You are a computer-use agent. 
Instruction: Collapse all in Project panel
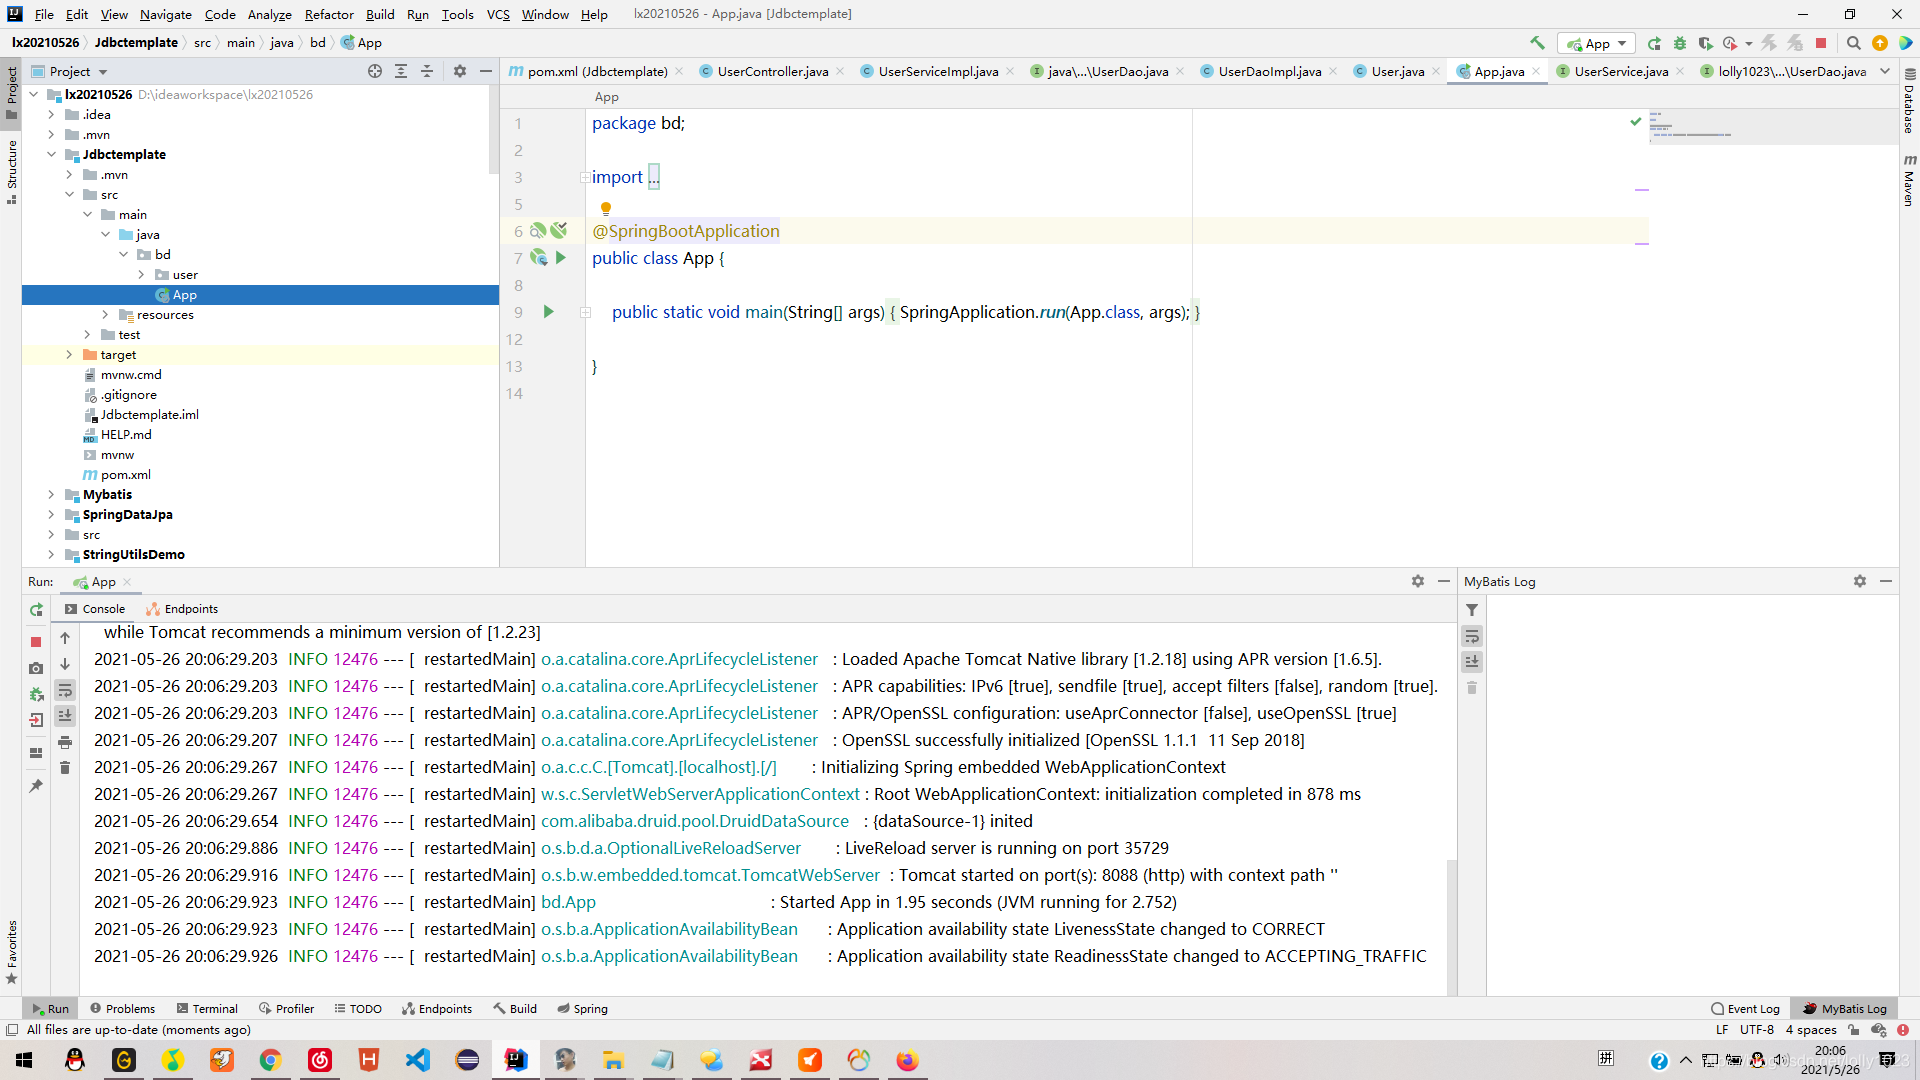click(427, 71)
